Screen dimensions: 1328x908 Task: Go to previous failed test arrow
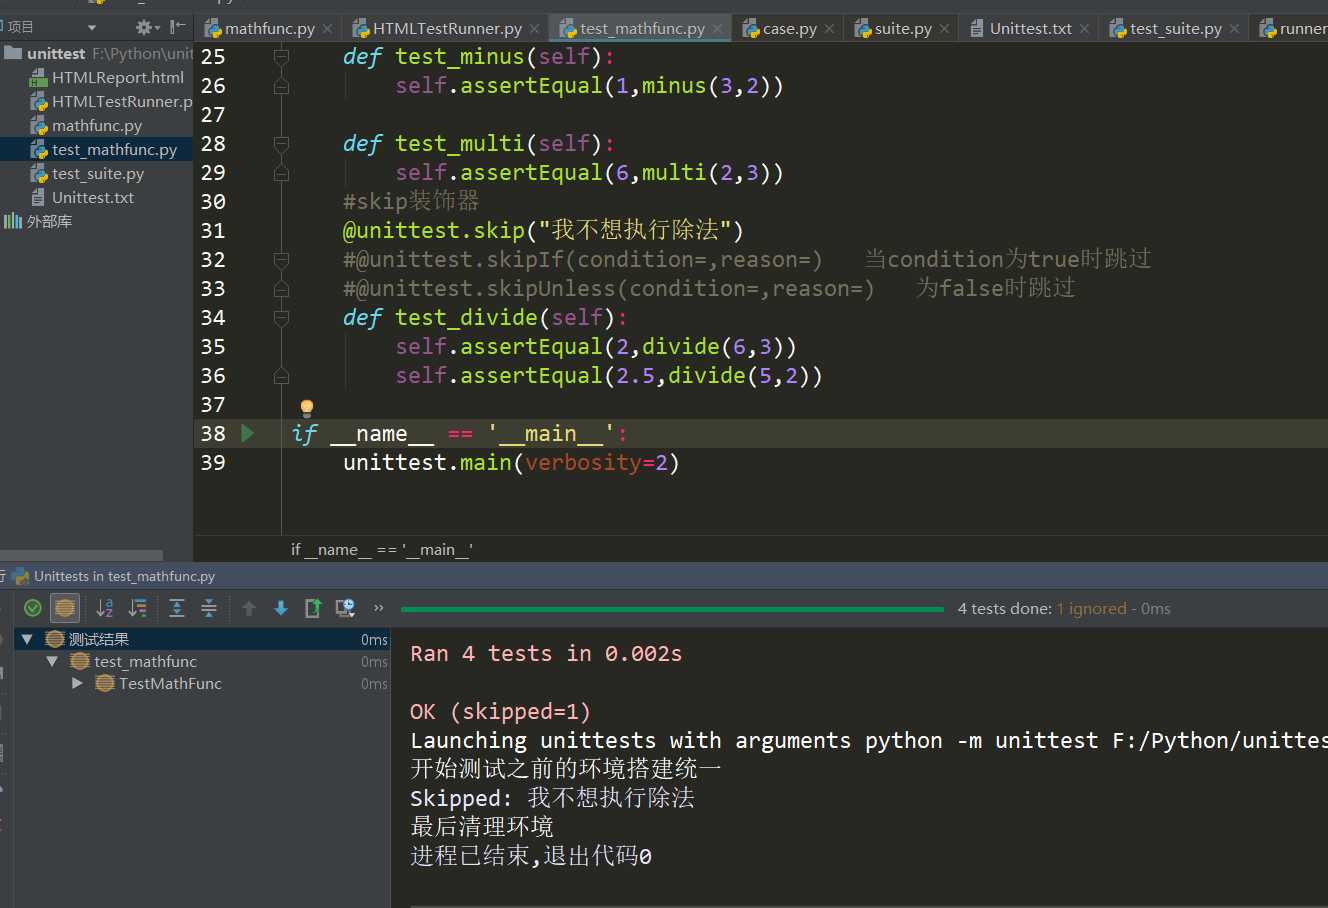pos(249,608)
